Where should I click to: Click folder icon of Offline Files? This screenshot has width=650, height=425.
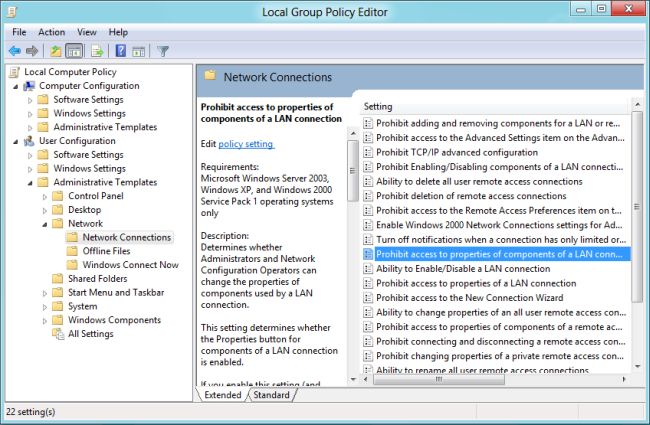point(73,251)
